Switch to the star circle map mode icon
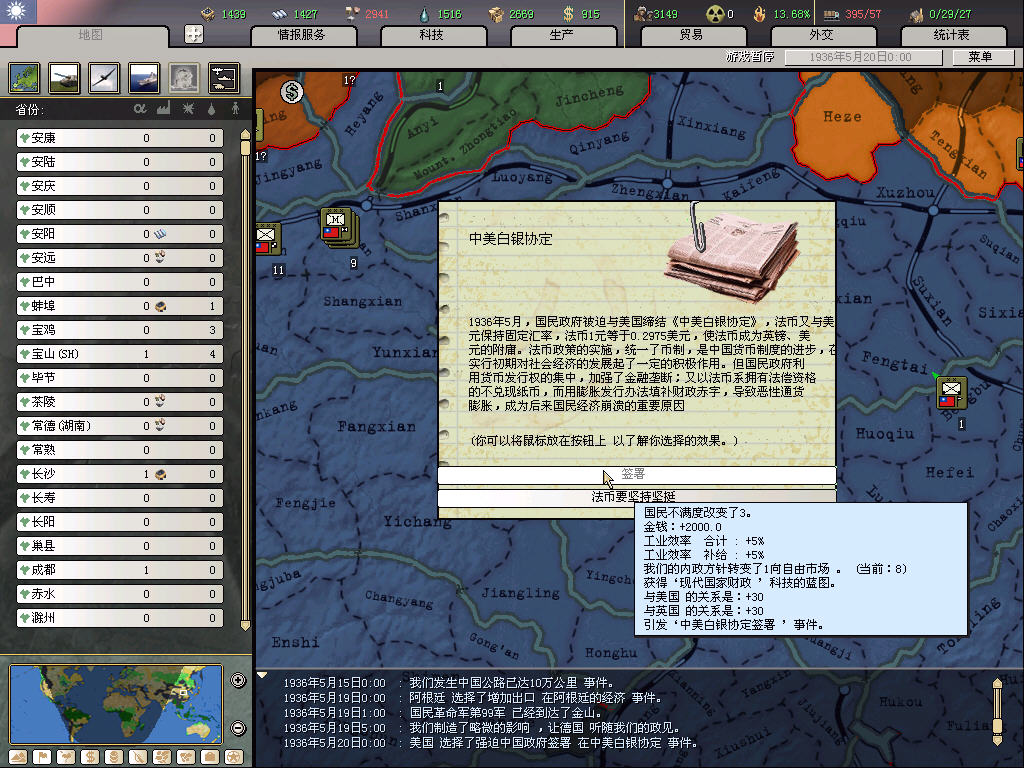Screen dimensions: 1024x768 (x=234, y=757)
